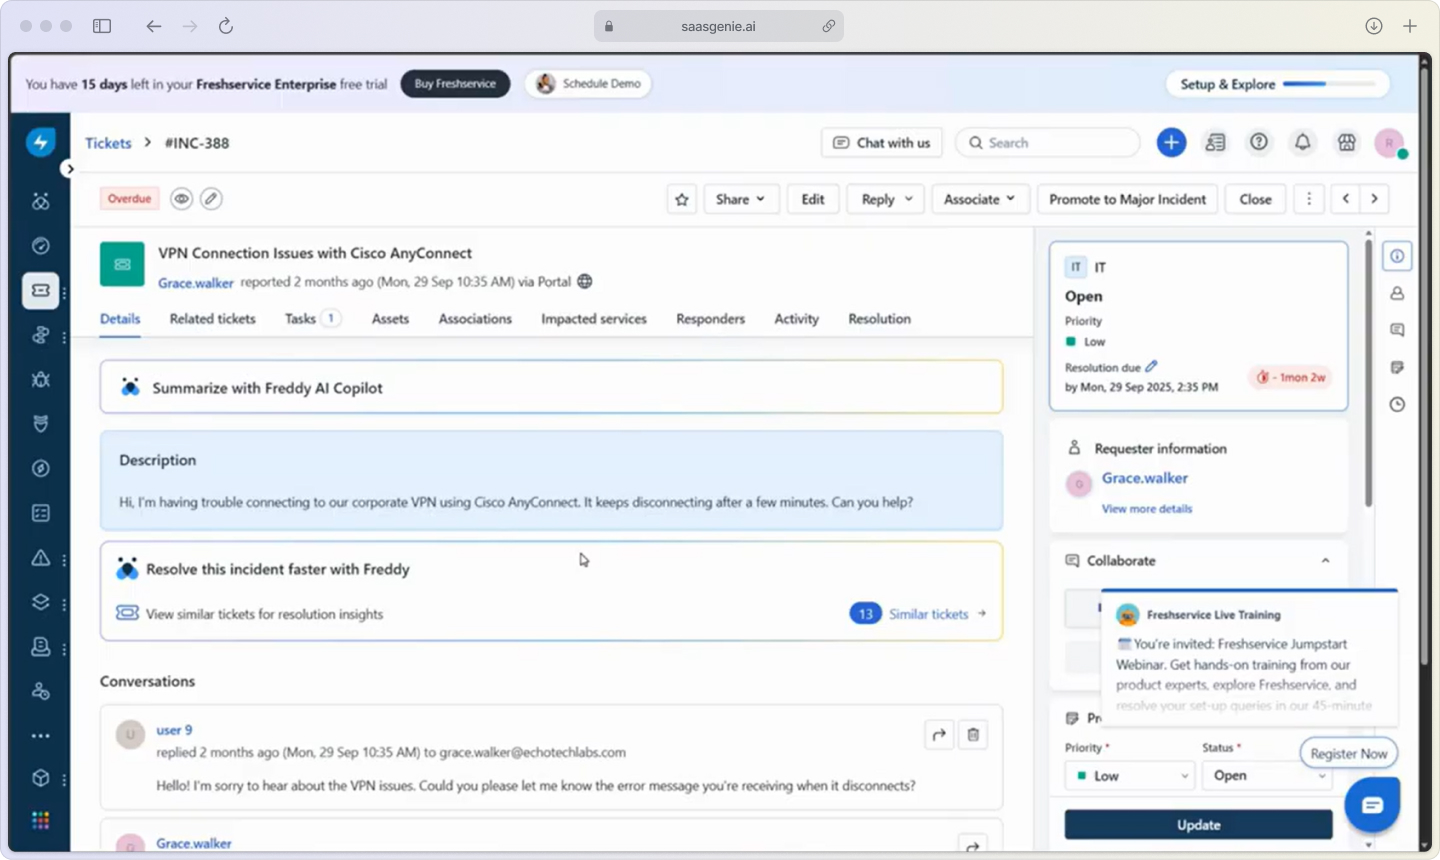Click the Freshservice lightning logo icon

pos(41,143)
